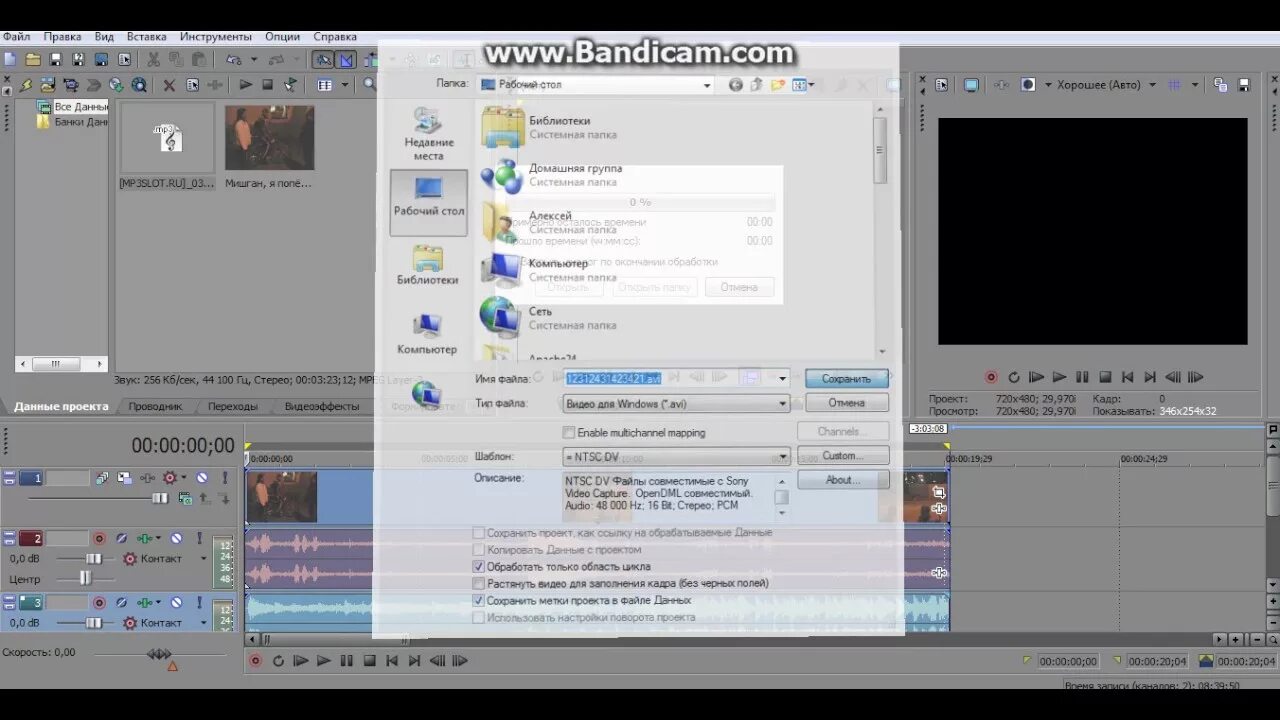Open preview quality 'Хорошее (Авто)' dropdown
Screen dimensions: 1280x720
click(1152, 86)
